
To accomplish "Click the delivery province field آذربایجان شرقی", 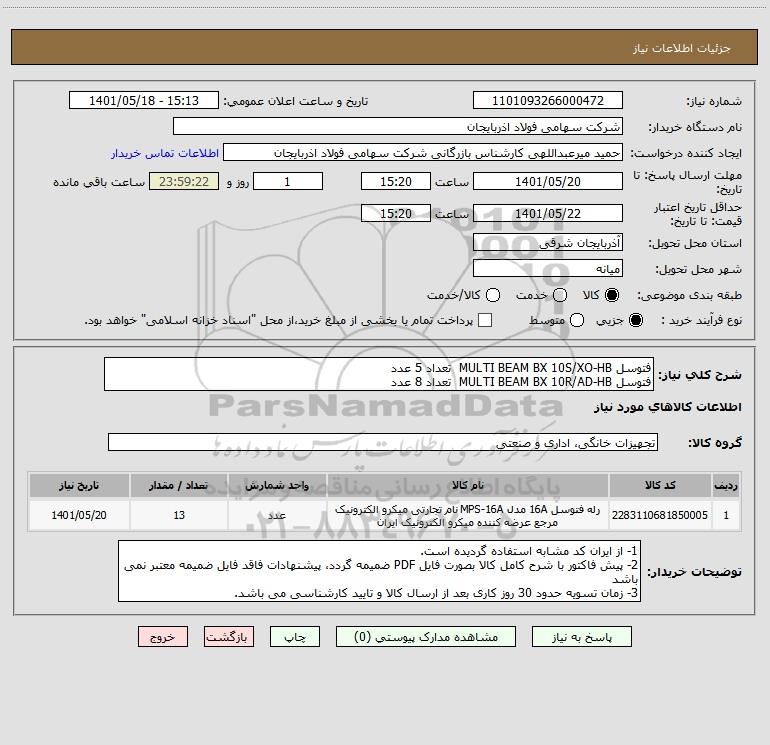I will pyautogui.click(x=548, y=243).
